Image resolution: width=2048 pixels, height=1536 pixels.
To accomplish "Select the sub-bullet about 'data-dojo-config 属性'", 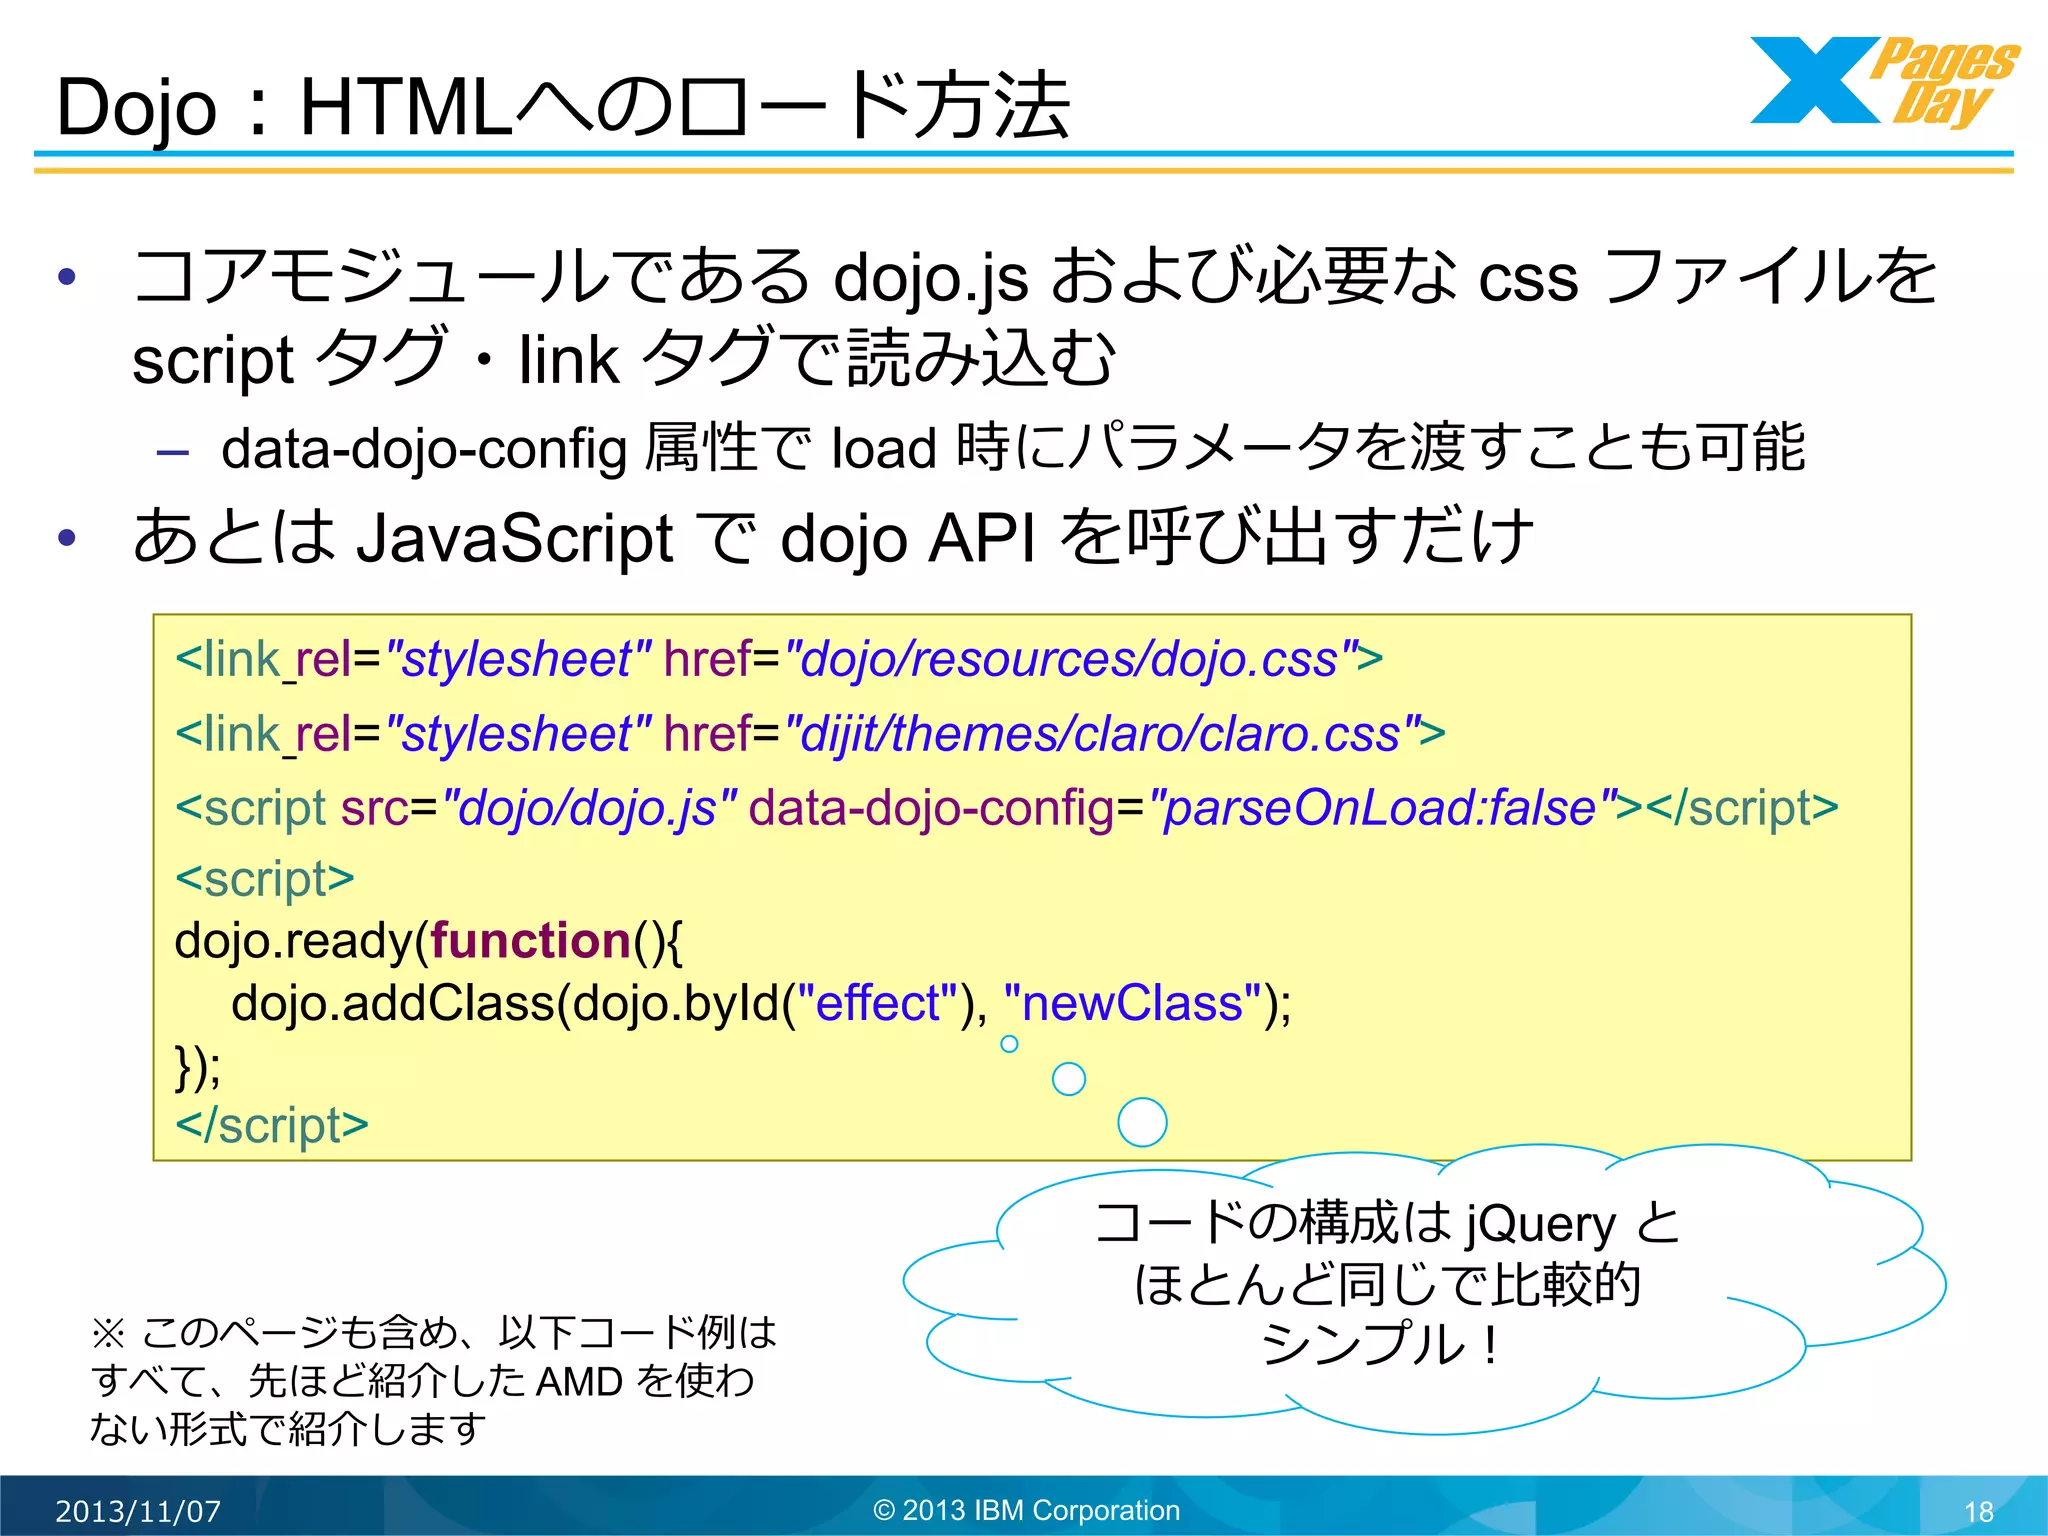I will pos(1012,447).
